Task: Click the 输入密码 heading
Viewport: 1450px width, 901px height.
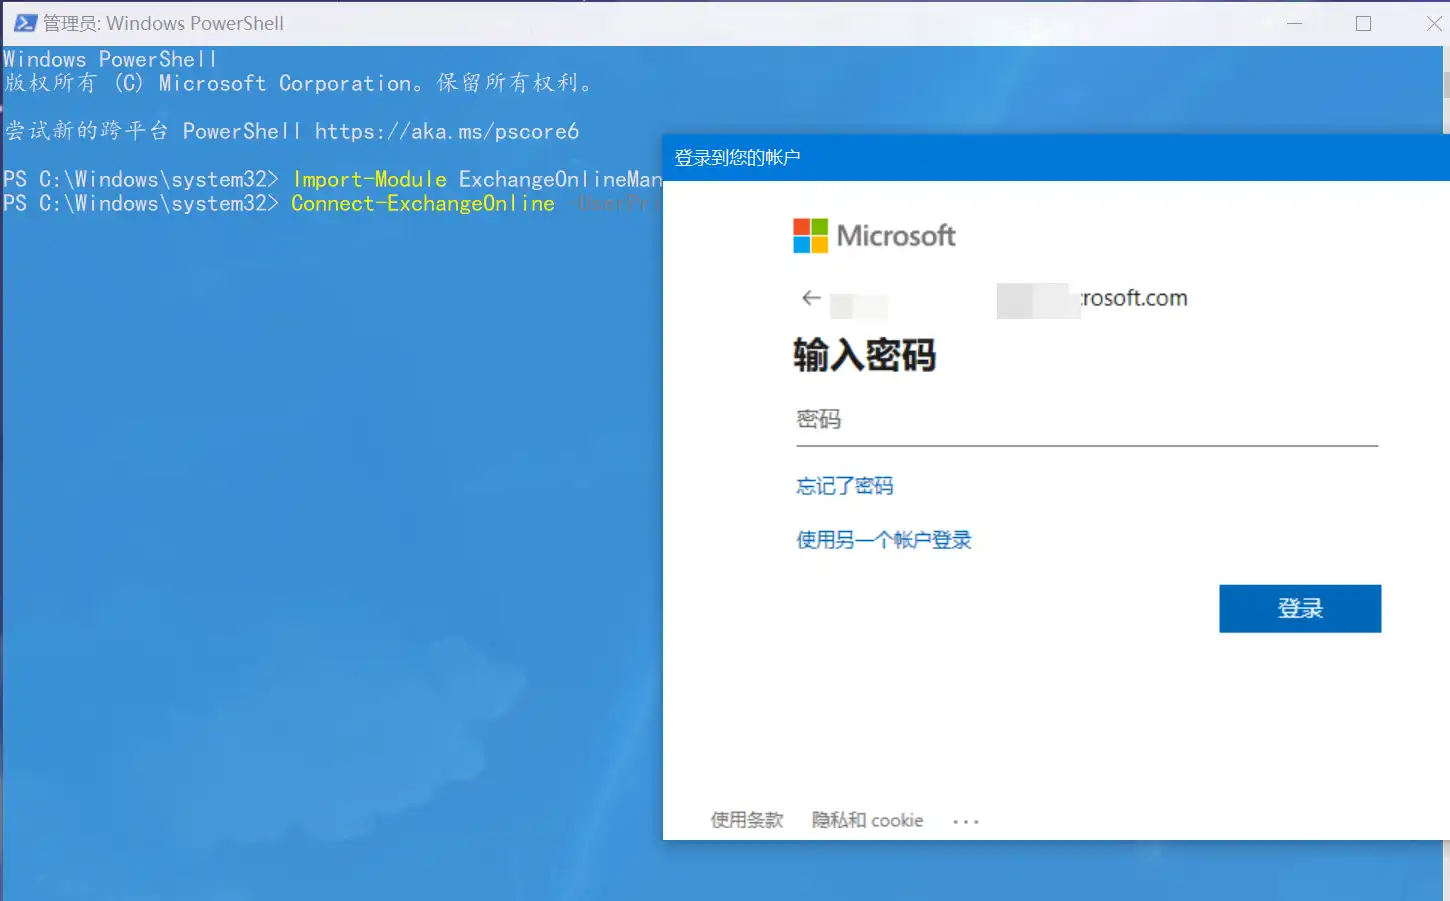Action: [865, 356]
